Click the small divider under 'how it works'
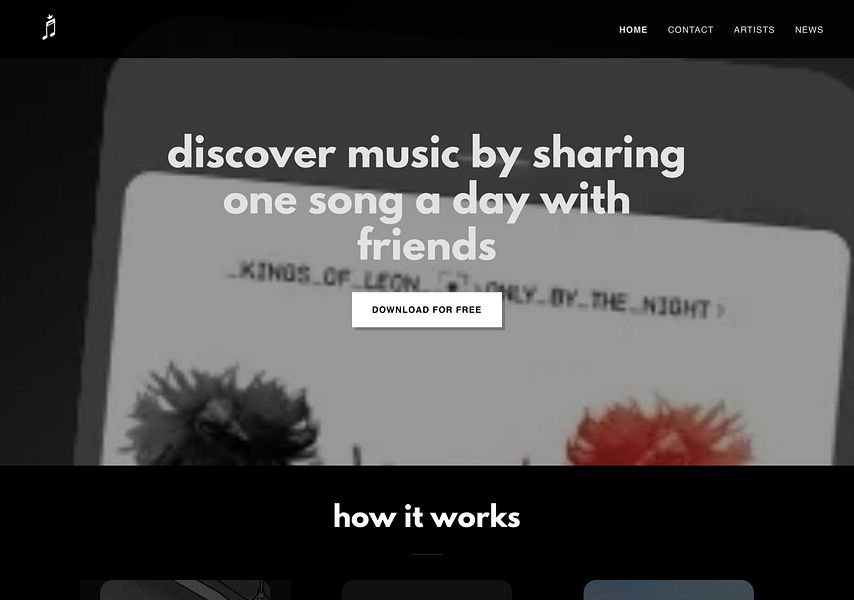The height and width of the screenshot is (600, 854). pos(426,554)
